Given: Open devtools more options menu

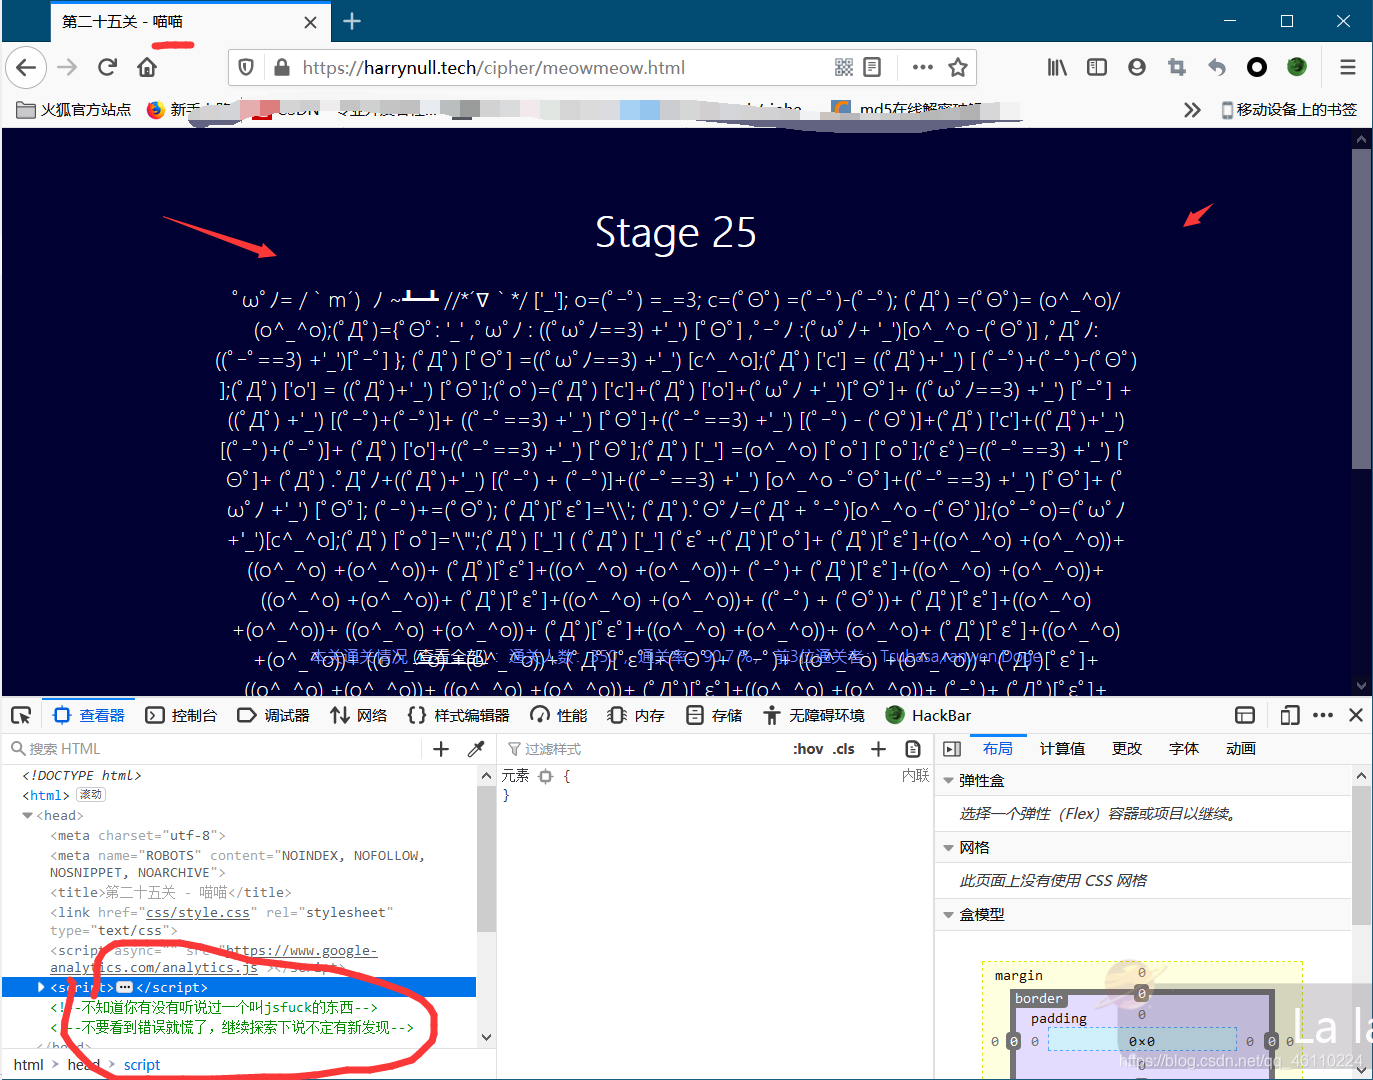Looking at the screenshot, I should 1323,715.
